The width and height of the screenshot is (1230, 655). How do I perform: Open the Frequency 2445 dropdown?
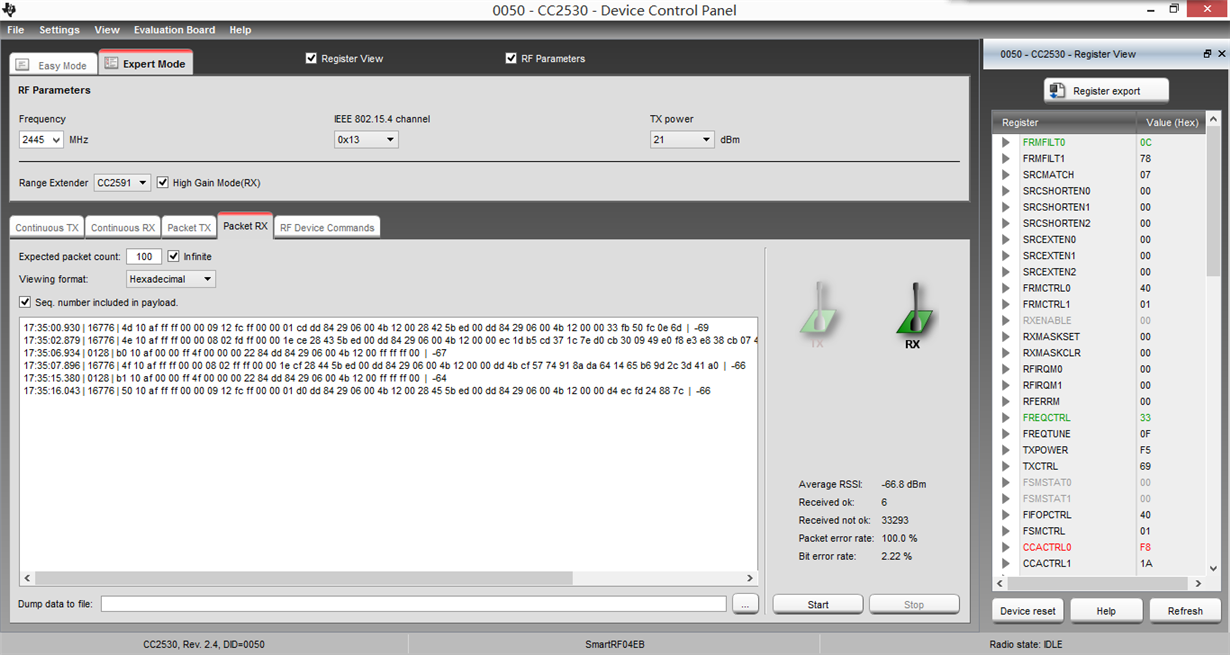(41, 140)
